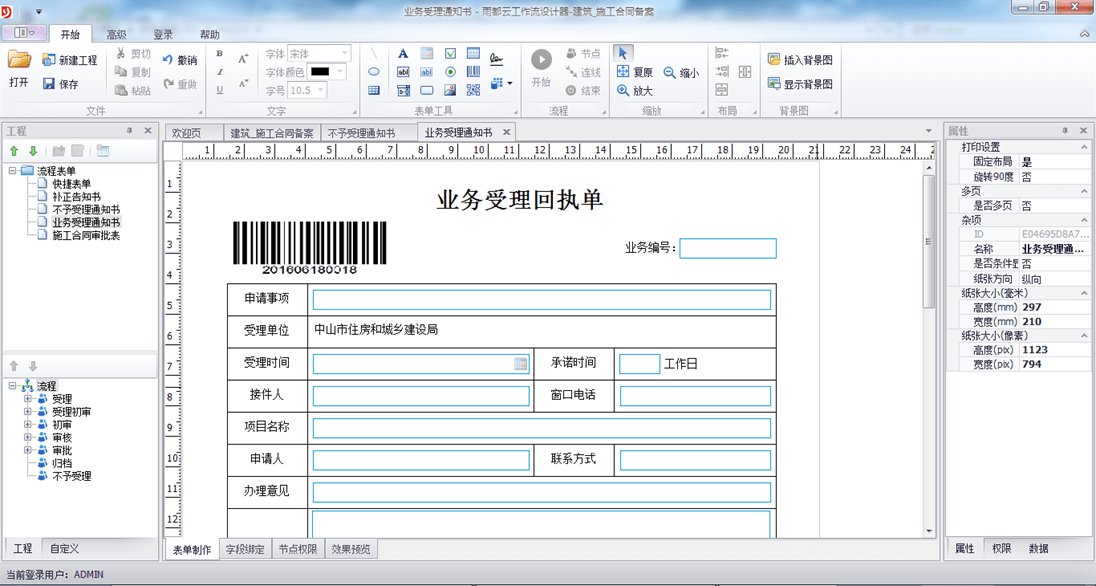The image size is (1096, 586).
Task: Open the 帮助 ribbon tab
Action: (210, 34)
